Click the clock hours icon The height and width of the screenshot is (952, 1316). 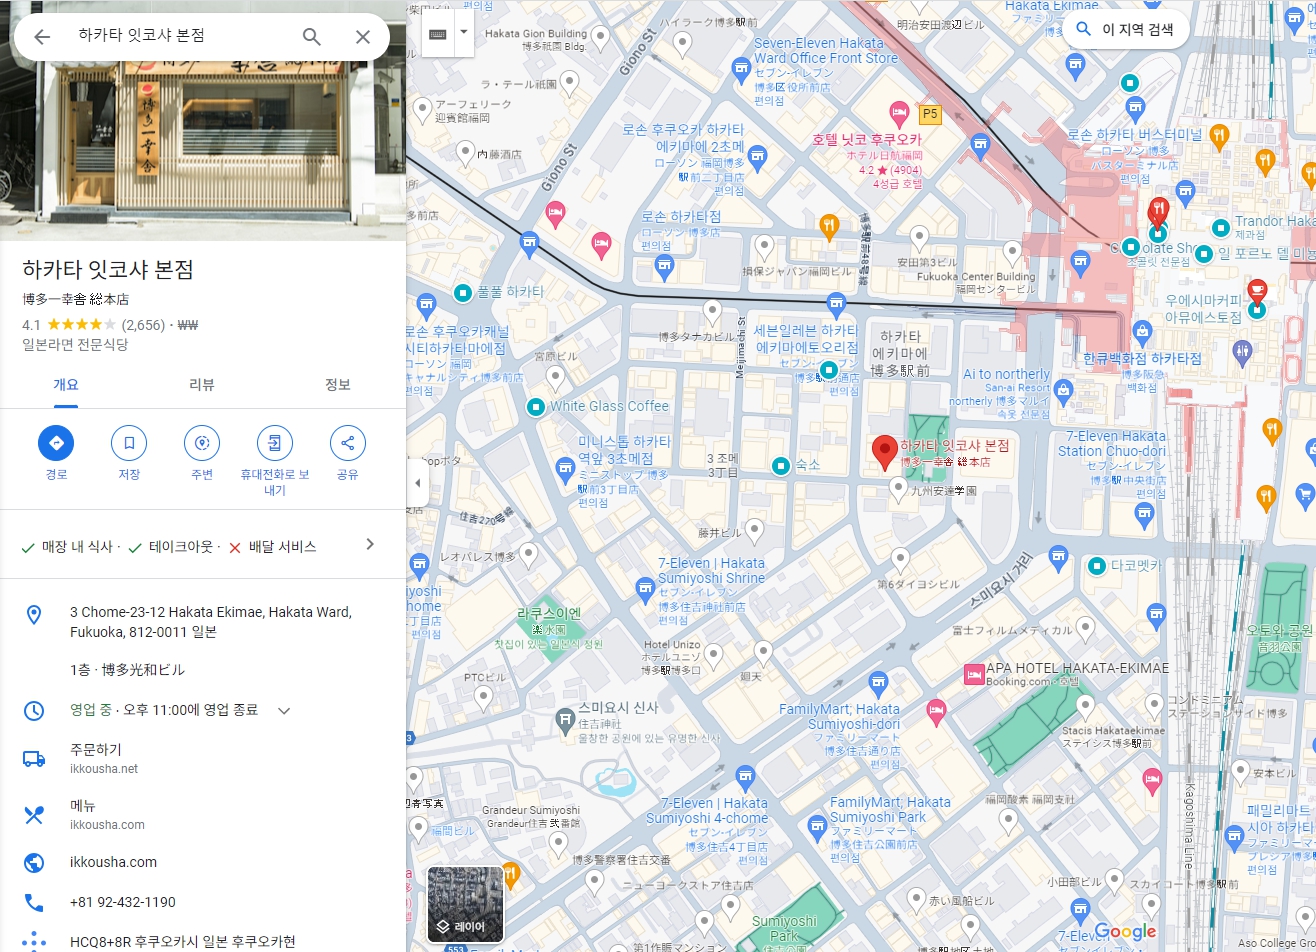tap(34, 710)
